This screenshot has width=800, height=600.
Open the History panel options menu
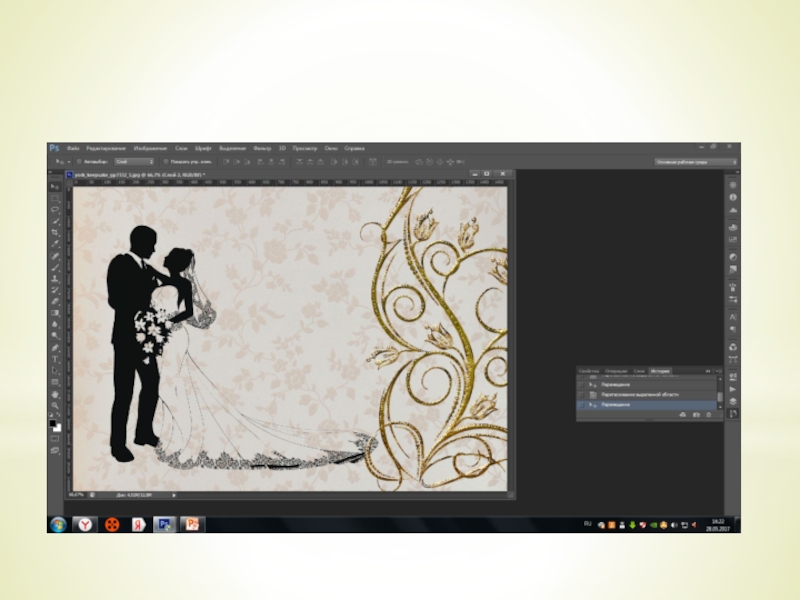[x=718, y=371]
